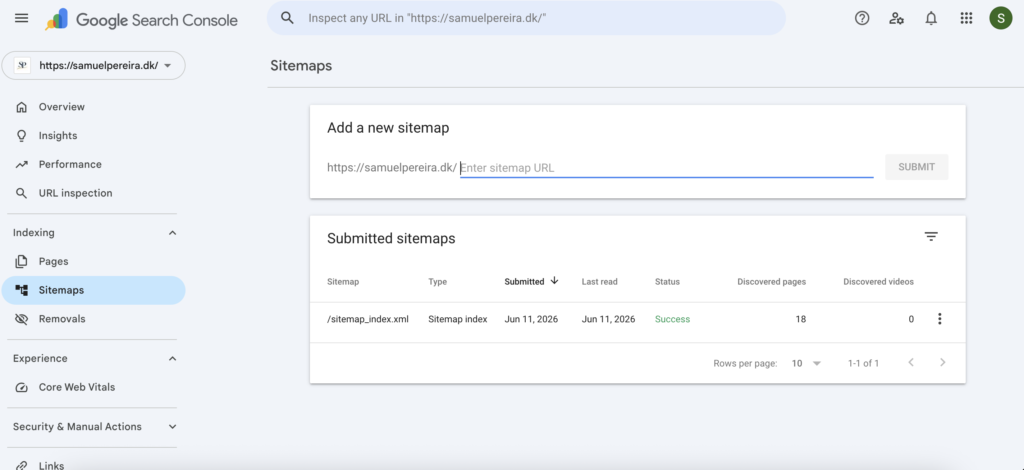Viewport: 1024px width, 470px height.
Task: Click the Sitemap column header
Action: click(343, 281)
